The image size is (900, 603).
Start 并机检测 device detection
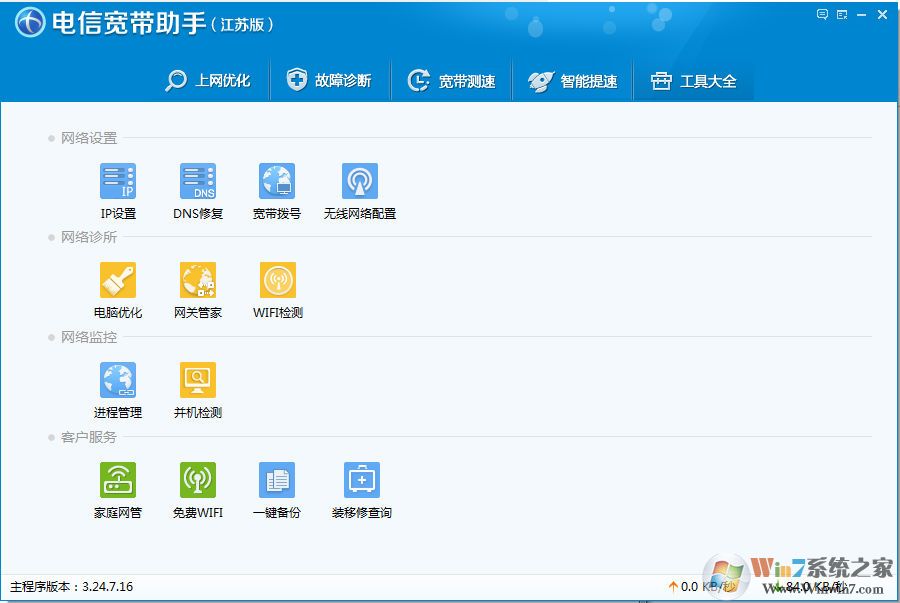click(197, 390)
